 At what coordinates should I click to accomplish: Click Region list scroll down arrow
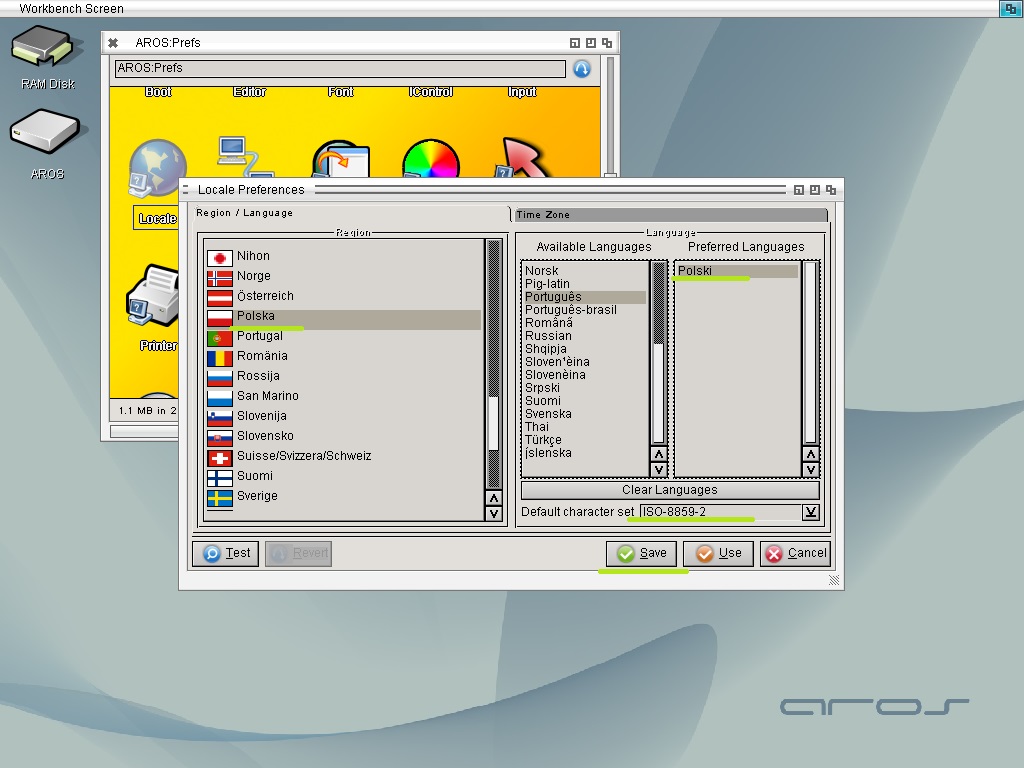click(494, 514)
